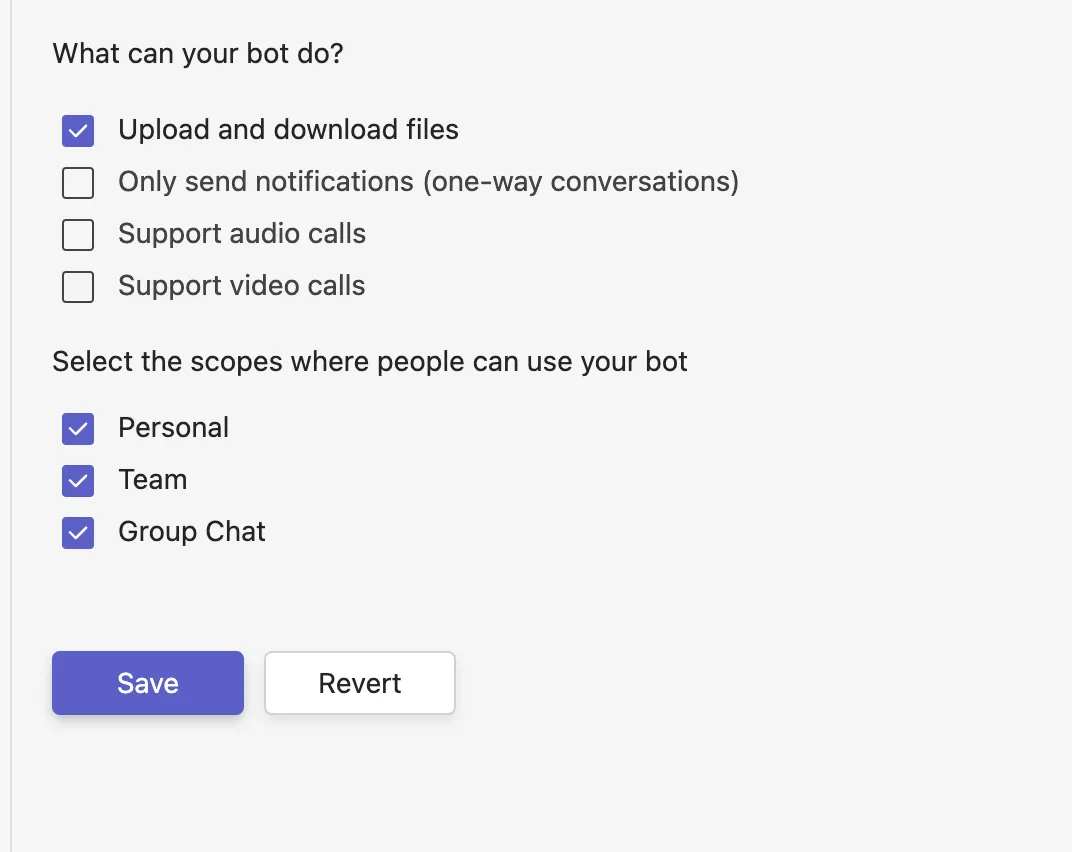This screenshot has height=852, width=1072.
Task: Check the Support video calls box
Action: pyautogui.click(x=78, y=287)
